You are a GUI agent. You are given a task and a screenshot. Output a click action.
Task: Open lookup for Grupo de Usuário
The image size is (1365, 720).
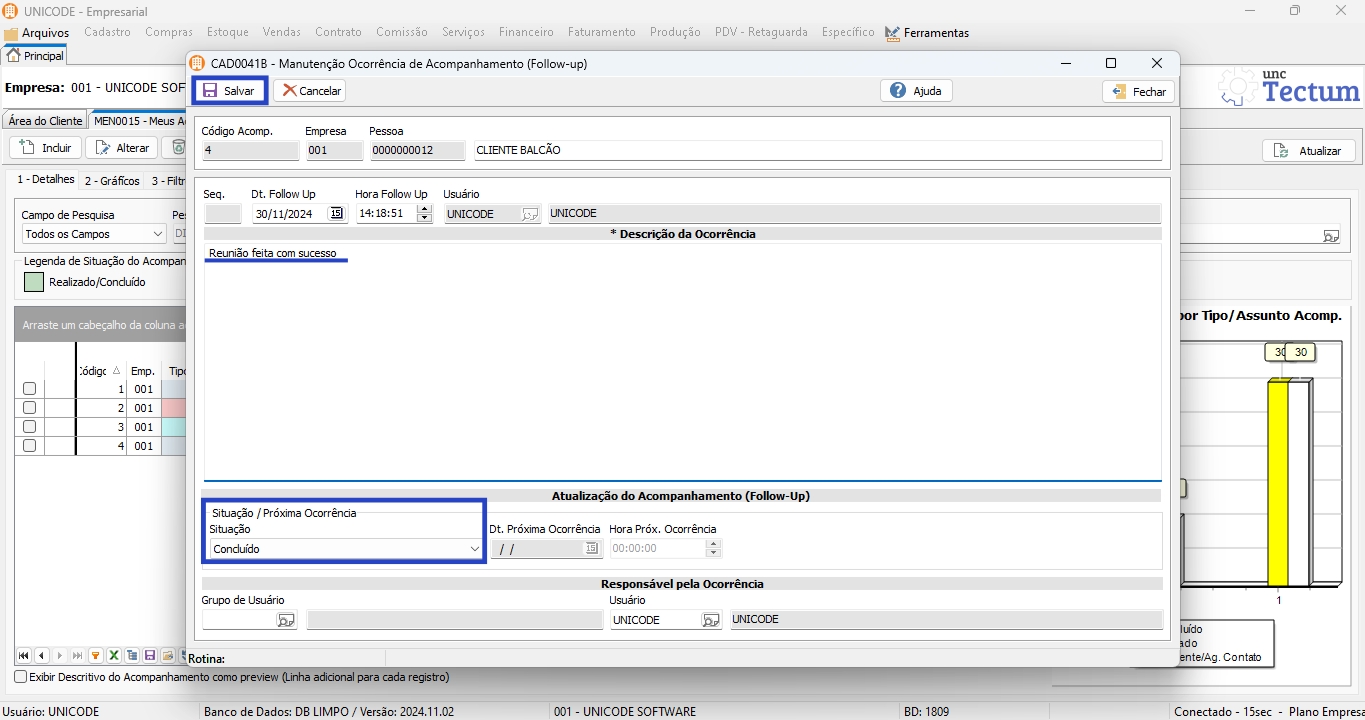(286, 620)
